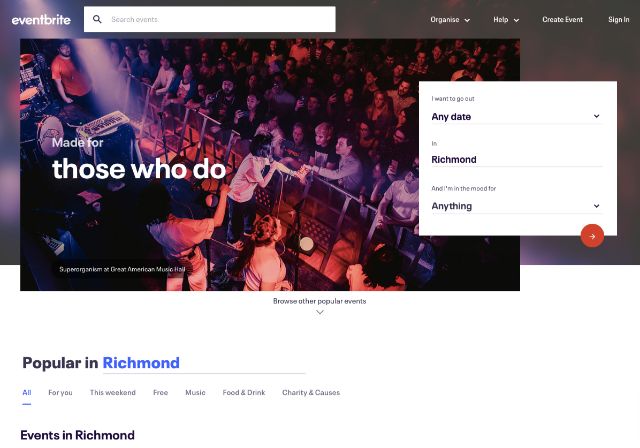Open the Food & Drink tab
The width and height of the screenshot is (640, 448).
click(244, 393)
